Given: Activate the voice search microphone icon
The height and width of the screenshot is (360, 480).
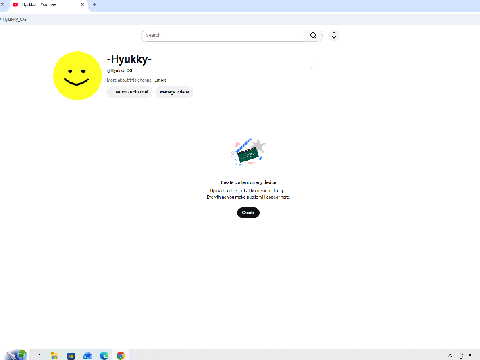Looking at the screenshot, I should pos(334,35).
